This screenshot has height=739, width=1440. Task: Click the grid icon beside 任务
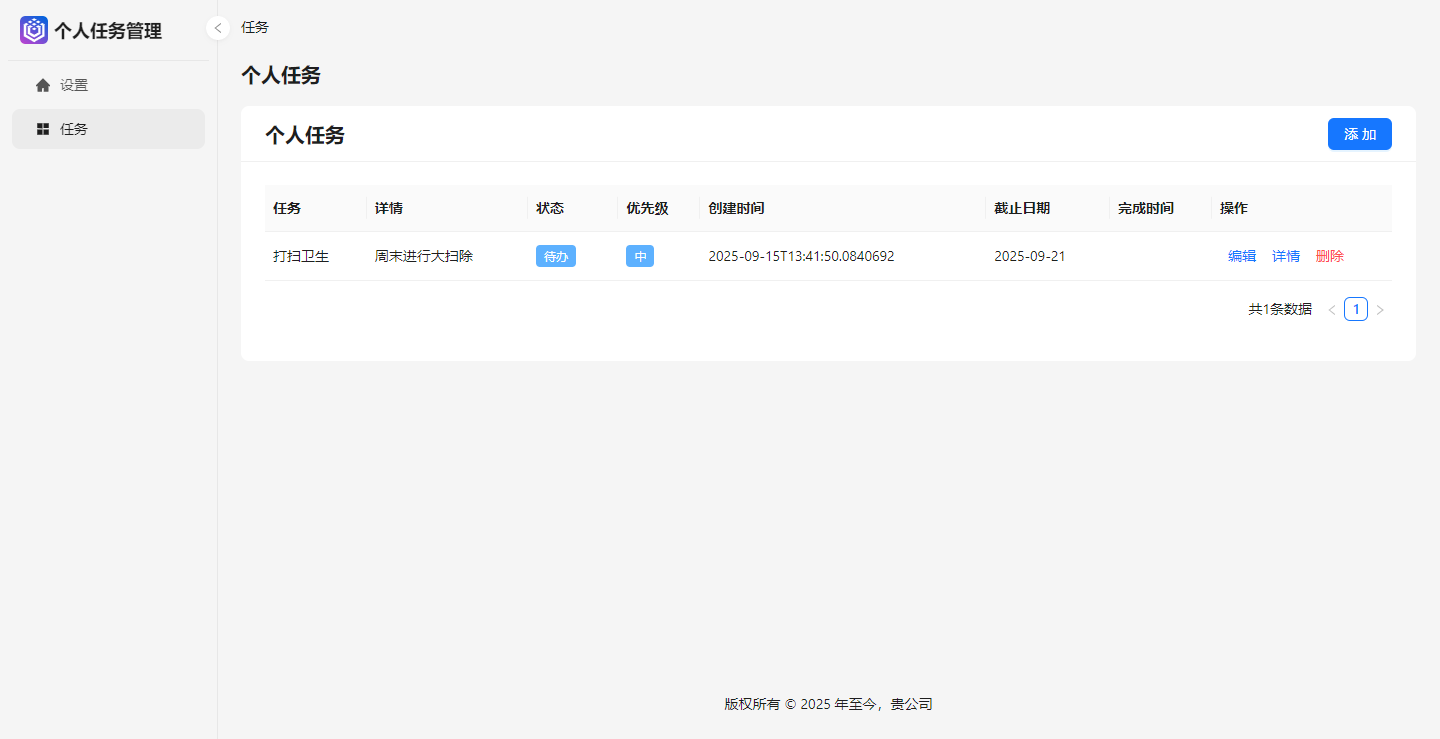point(42,128)
